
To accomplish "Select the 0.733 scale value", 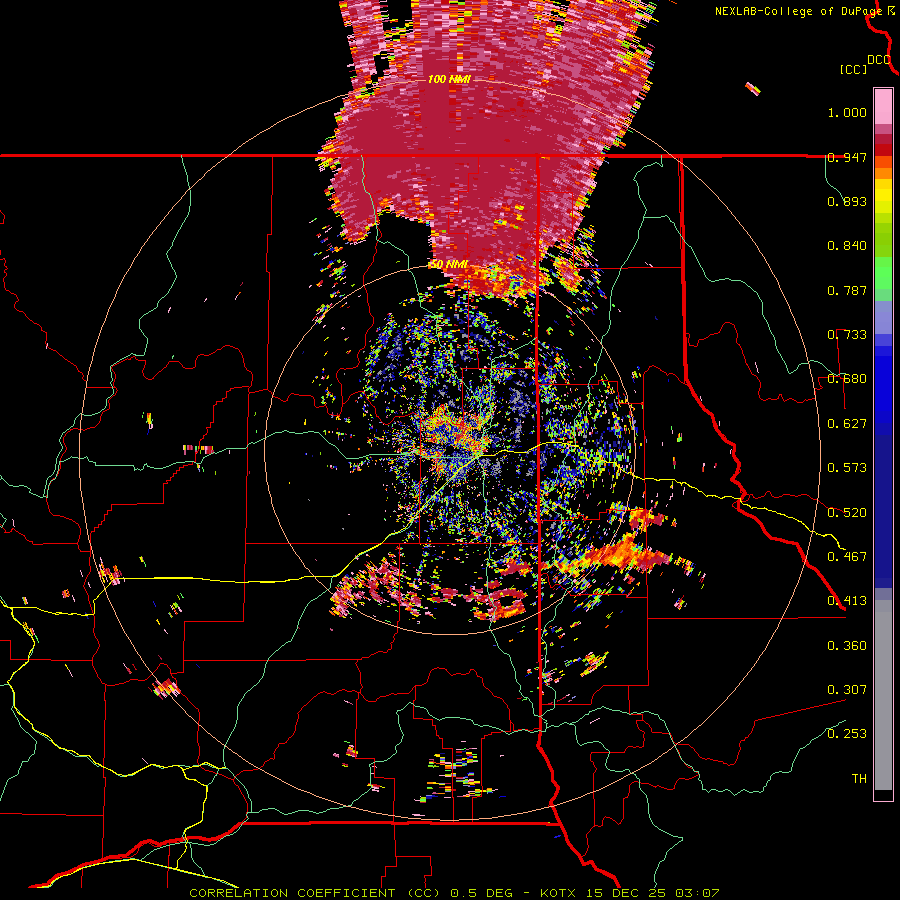I will coord(847,335).
